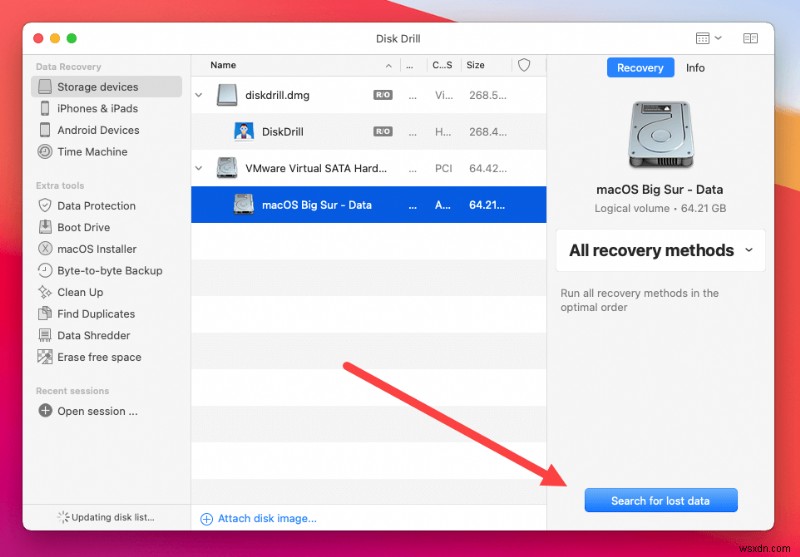Open Data Protection tool
The height and width of the screenshot is (557, 800).
point(96,206)
